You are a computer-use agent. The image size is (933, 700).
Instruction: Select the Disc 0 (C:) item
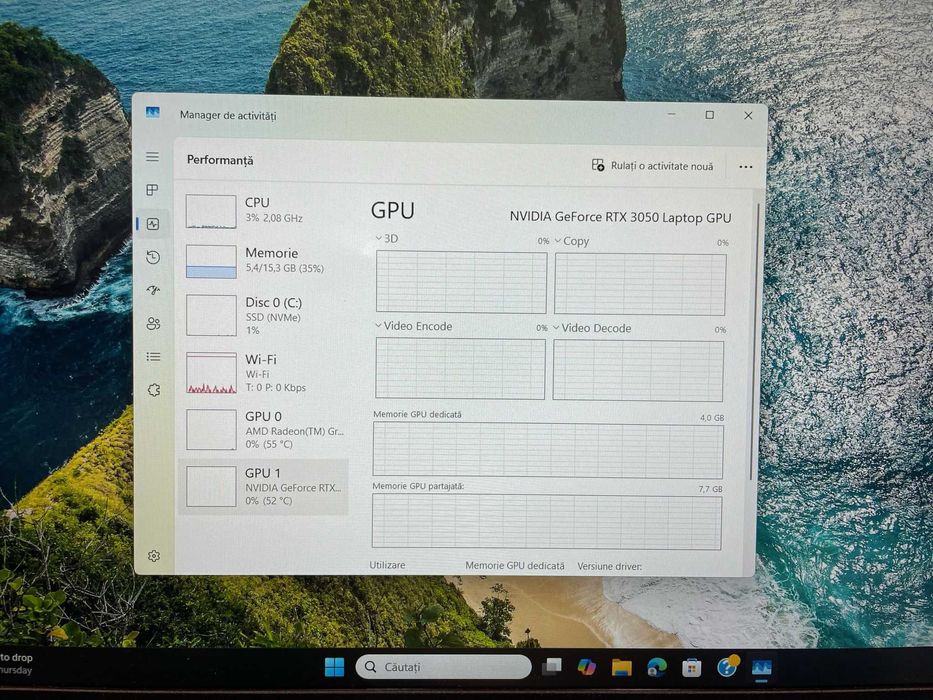263,315
